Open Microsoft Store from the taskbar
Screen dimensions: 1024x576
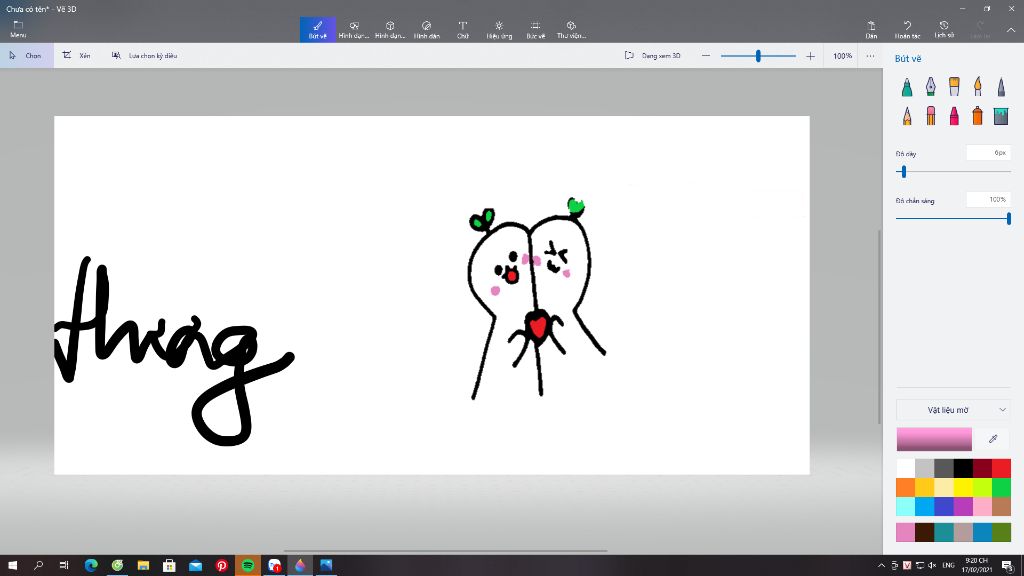coord(169,565)
